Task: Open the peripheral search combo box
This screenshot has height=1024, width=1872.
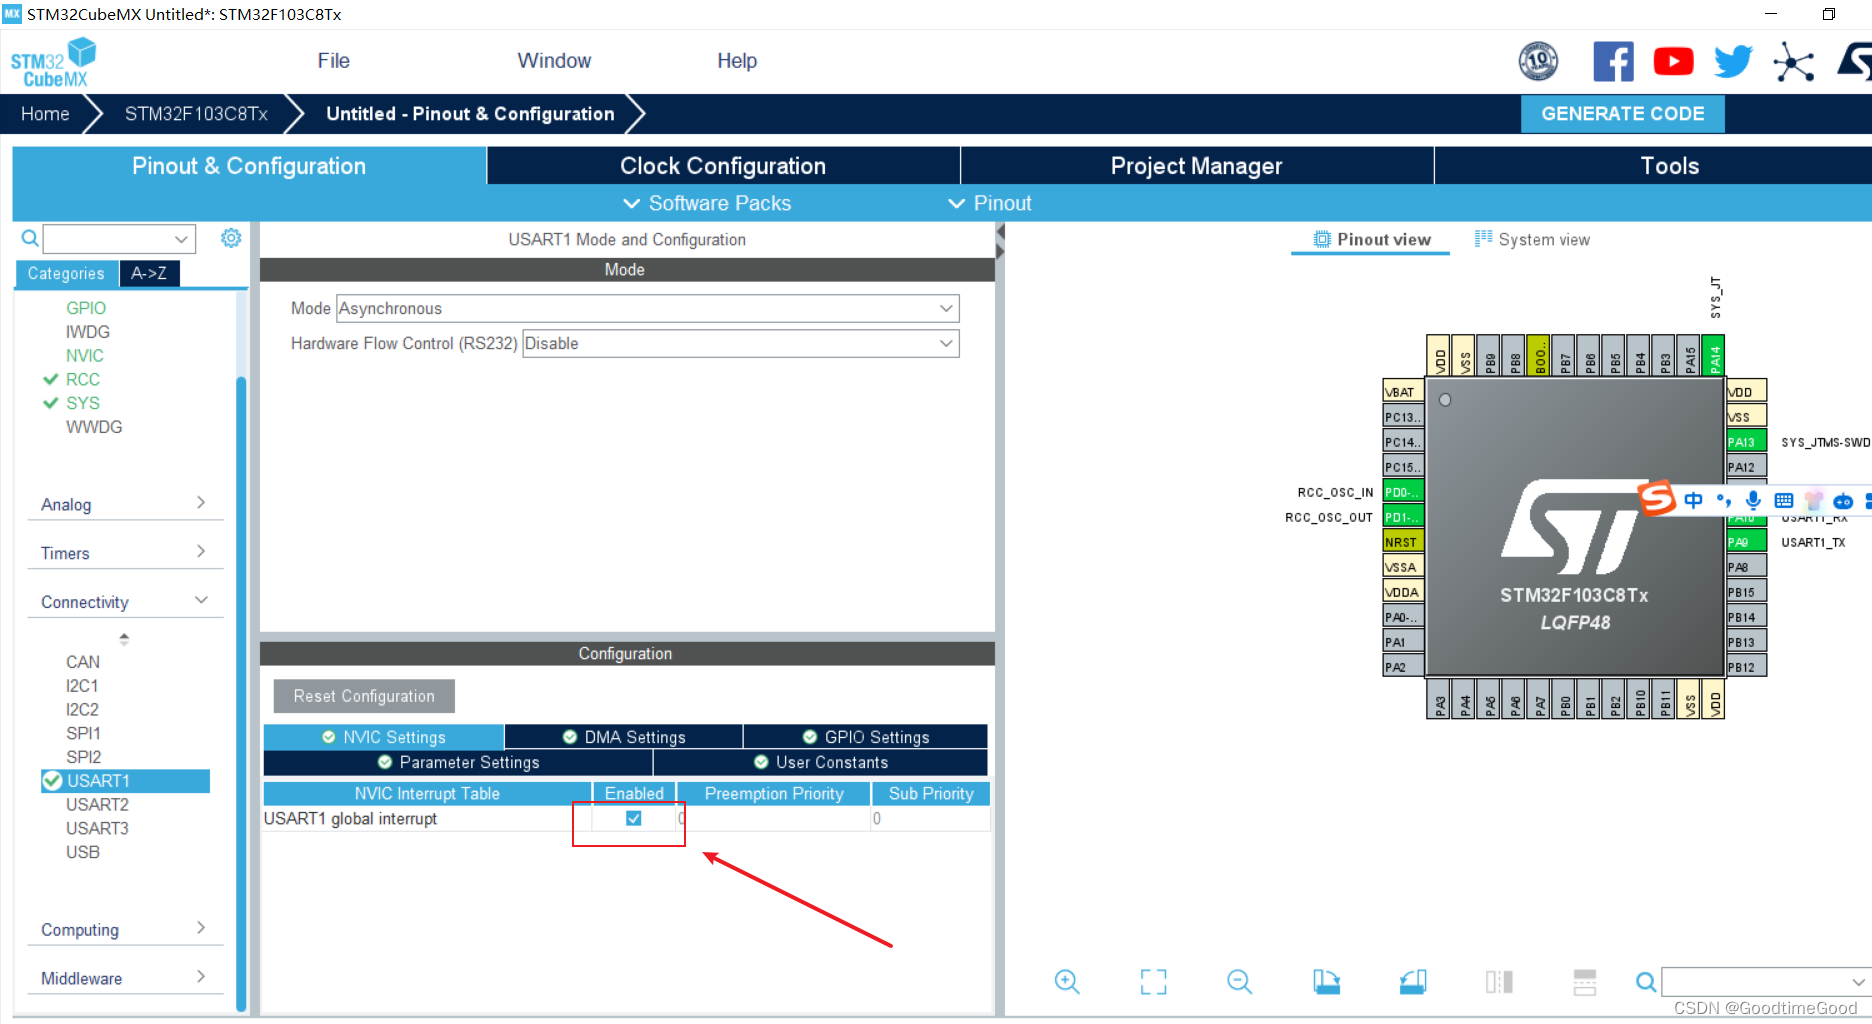Action: coord(119,238)
